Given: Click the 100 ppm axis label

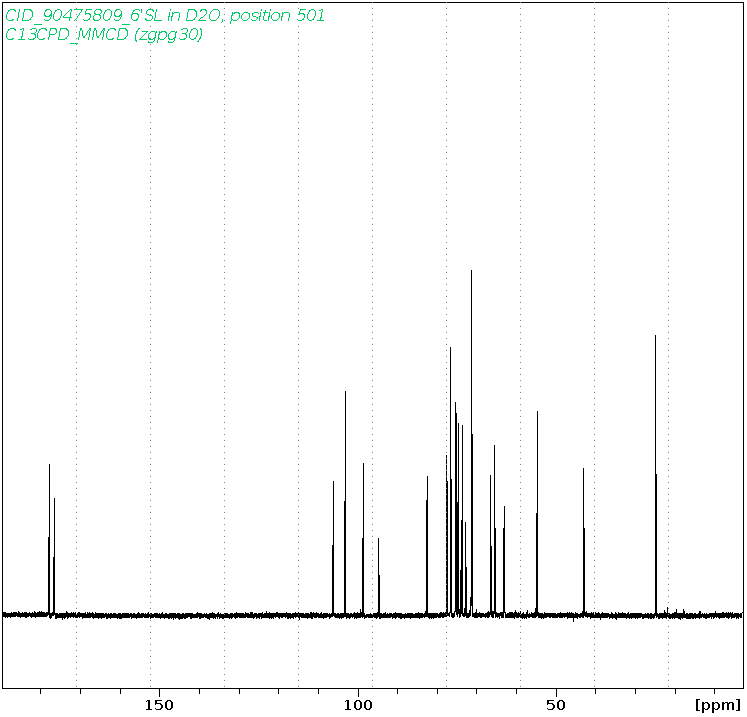Looking at the screenshot, I should coord(358,705).
